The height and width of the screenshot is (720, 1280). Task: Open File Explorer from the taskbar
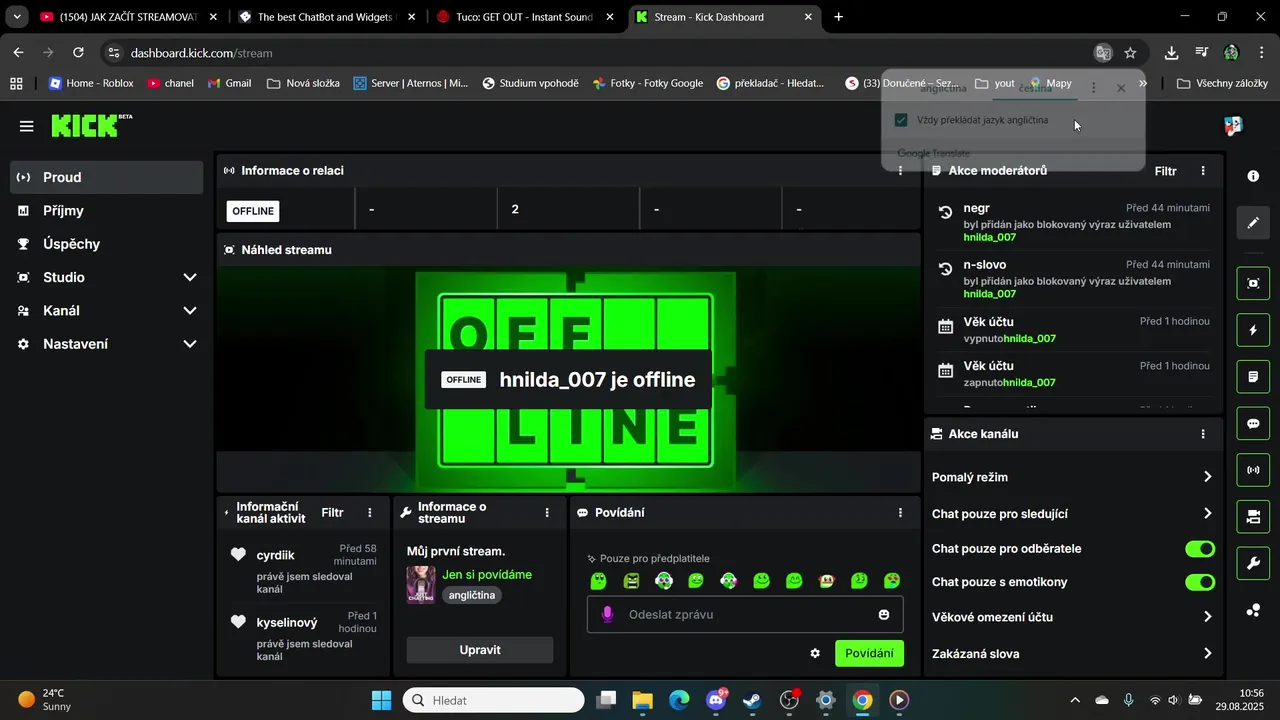642,700
